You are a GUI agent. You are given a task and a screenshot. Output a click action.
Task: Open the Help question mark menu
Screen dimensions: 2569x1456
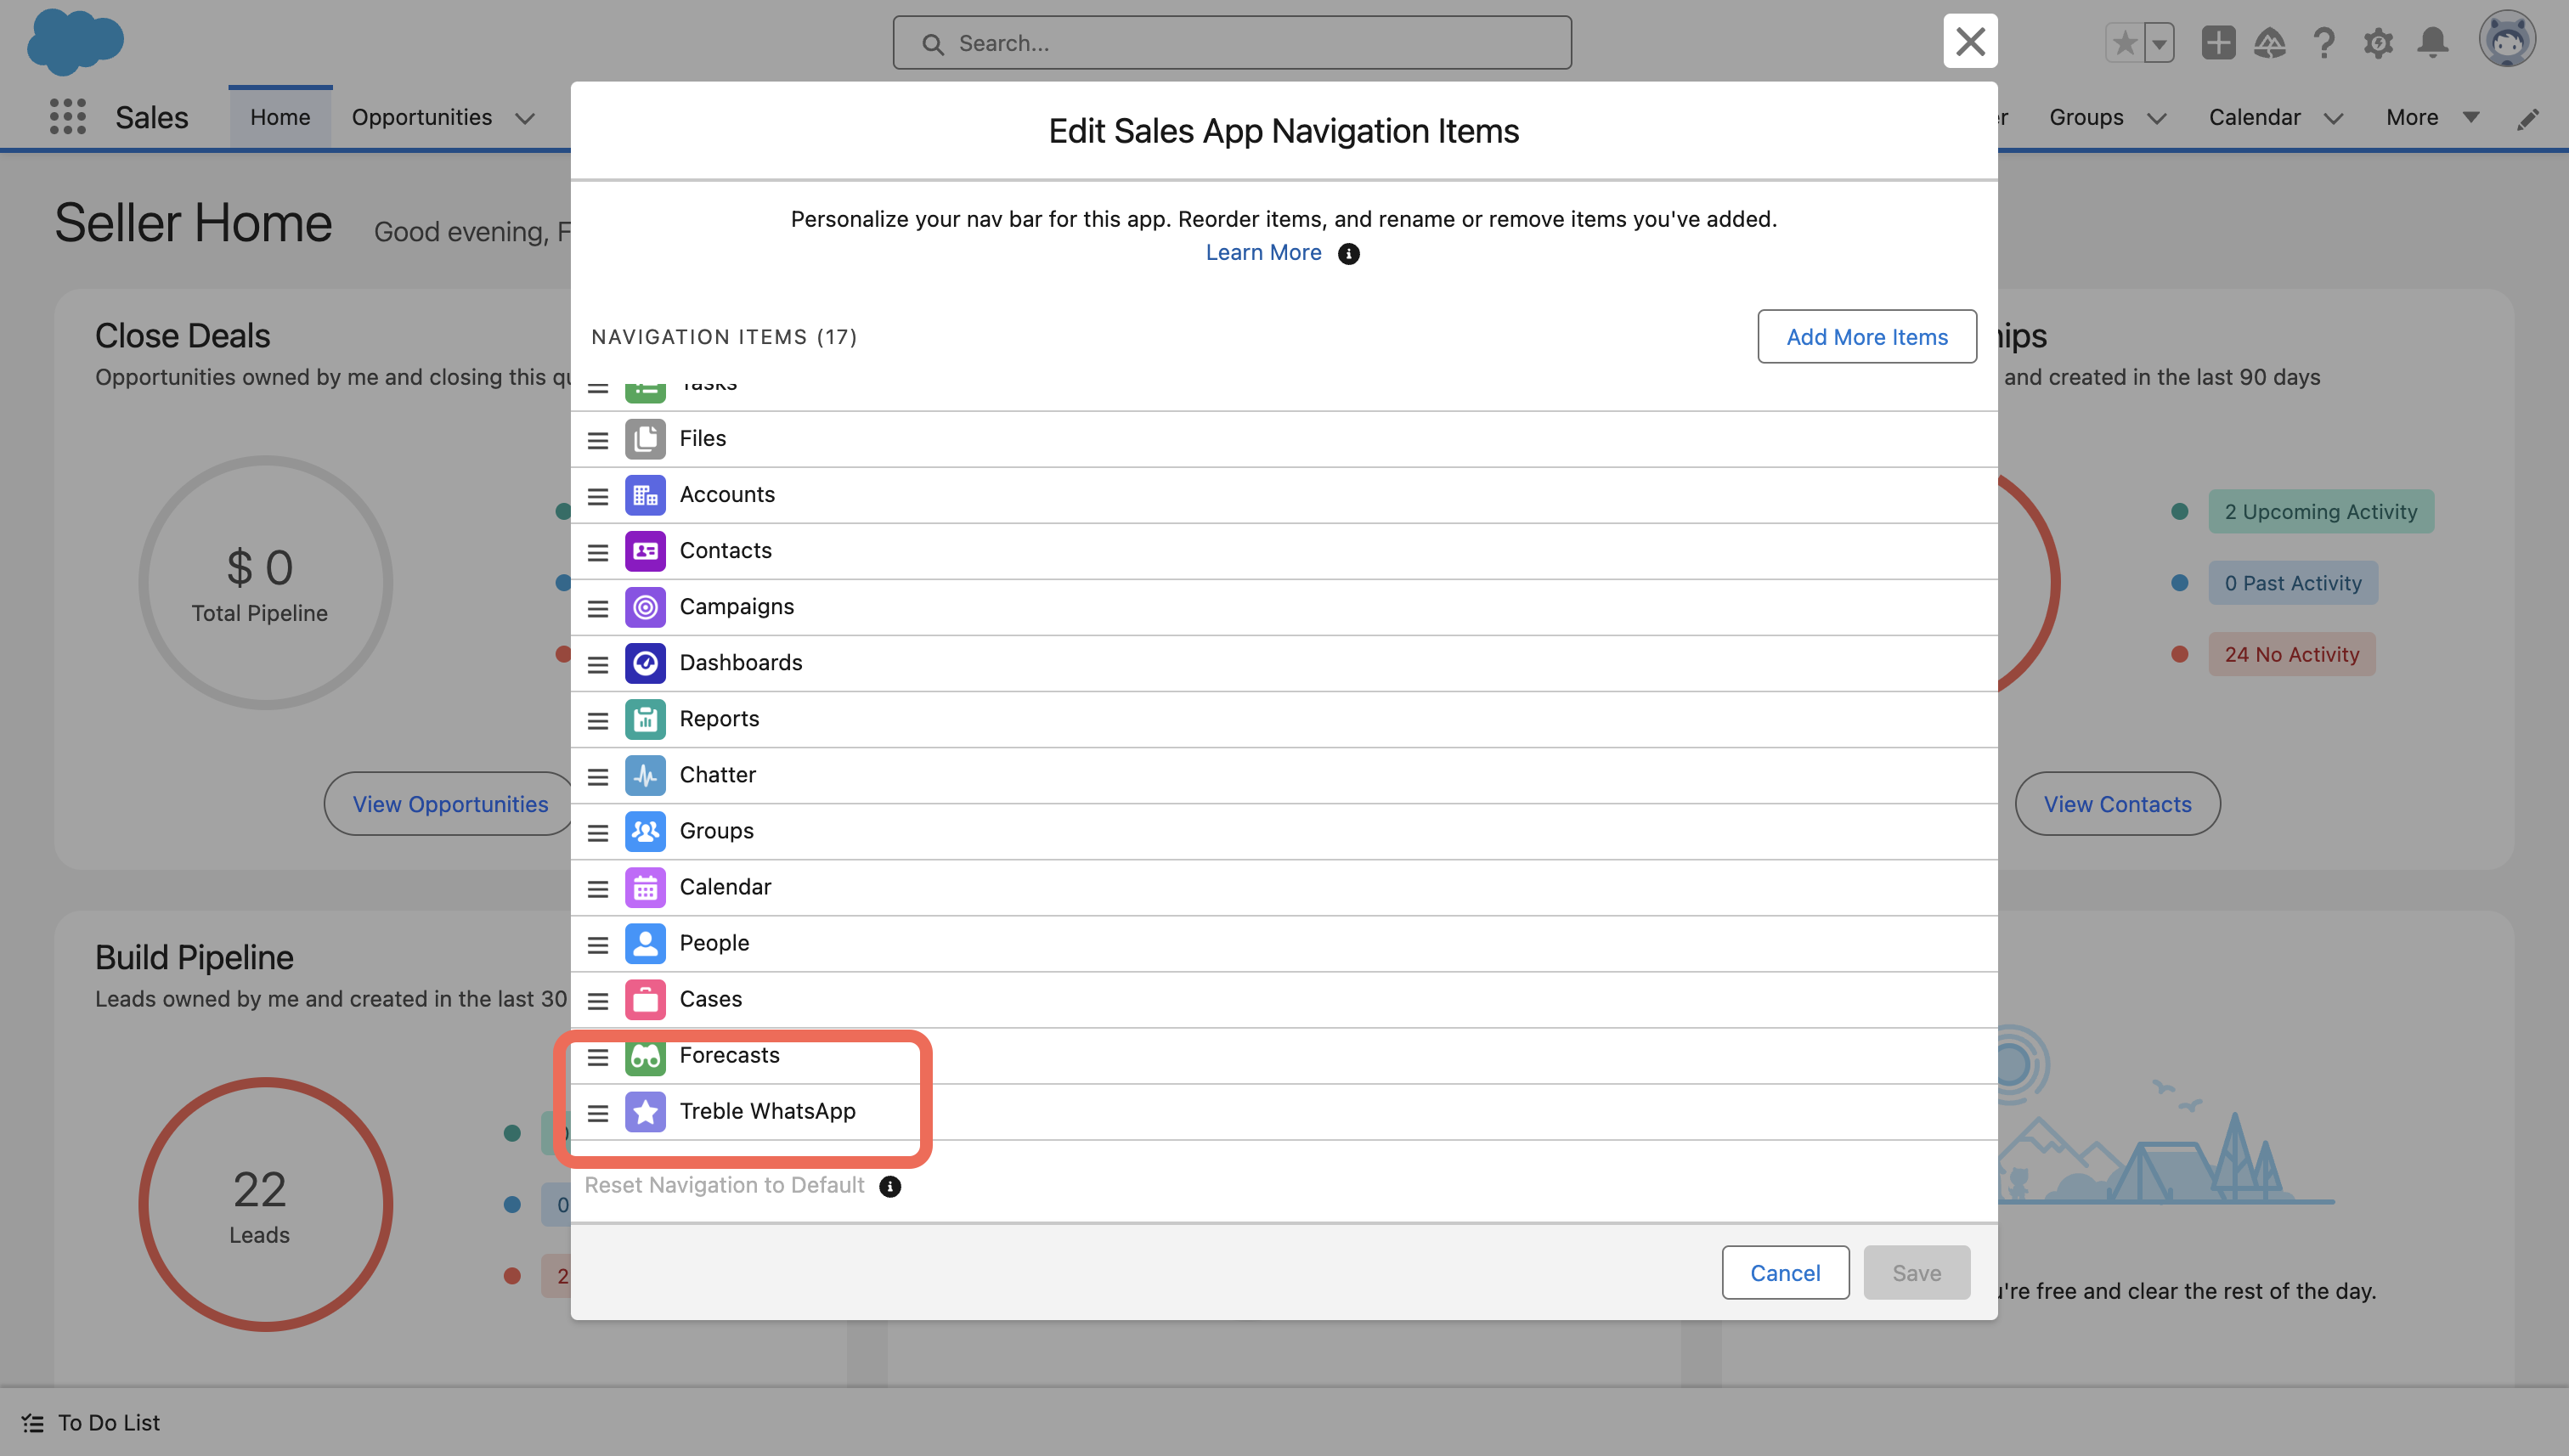(x=2324, y=43)
